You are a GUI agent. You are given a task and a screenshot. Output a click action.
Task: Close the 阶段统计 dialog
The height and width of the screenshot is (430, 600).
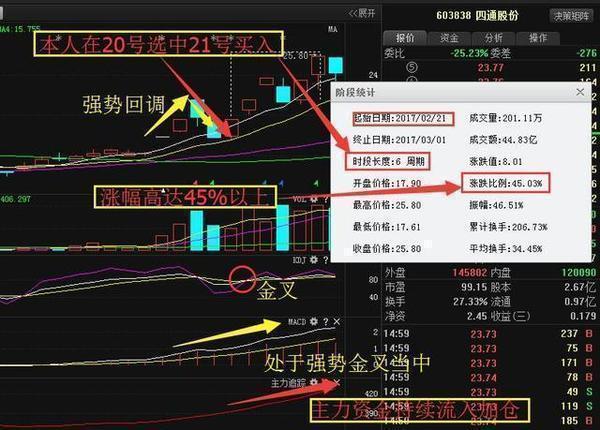tap(579, 92)
